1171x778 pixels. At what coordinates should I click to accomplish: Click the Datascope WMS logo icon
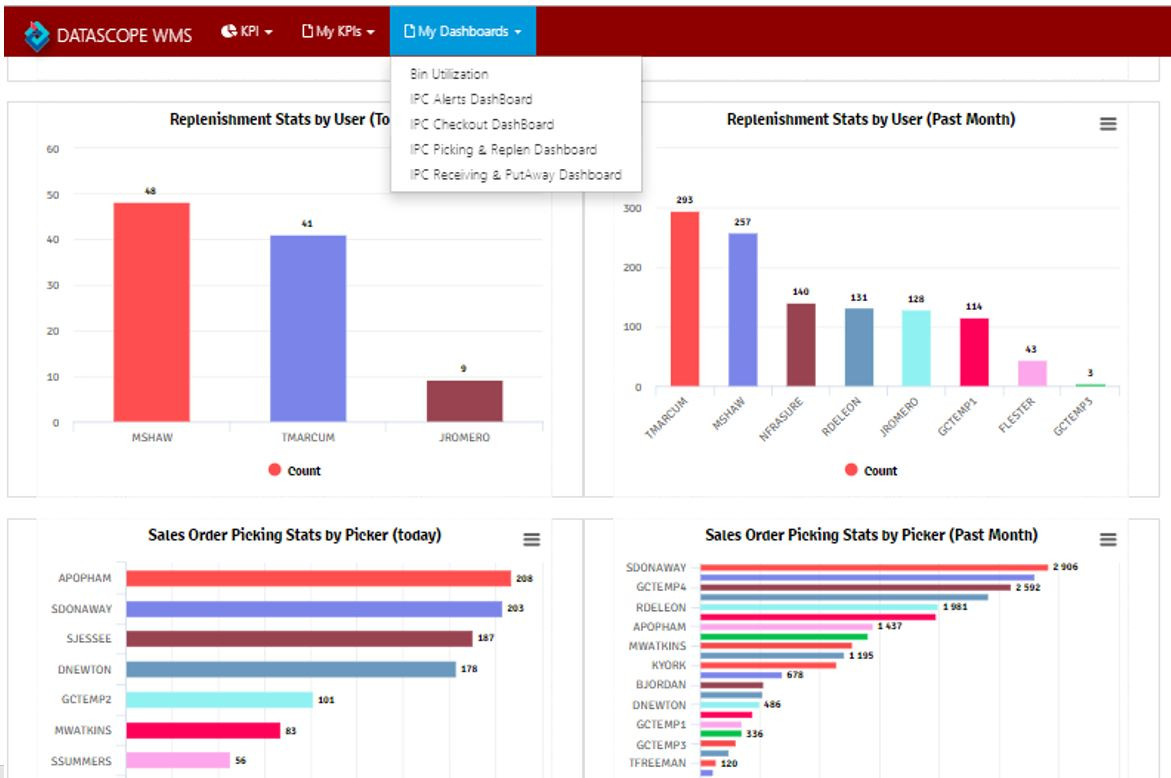point(37,31)
